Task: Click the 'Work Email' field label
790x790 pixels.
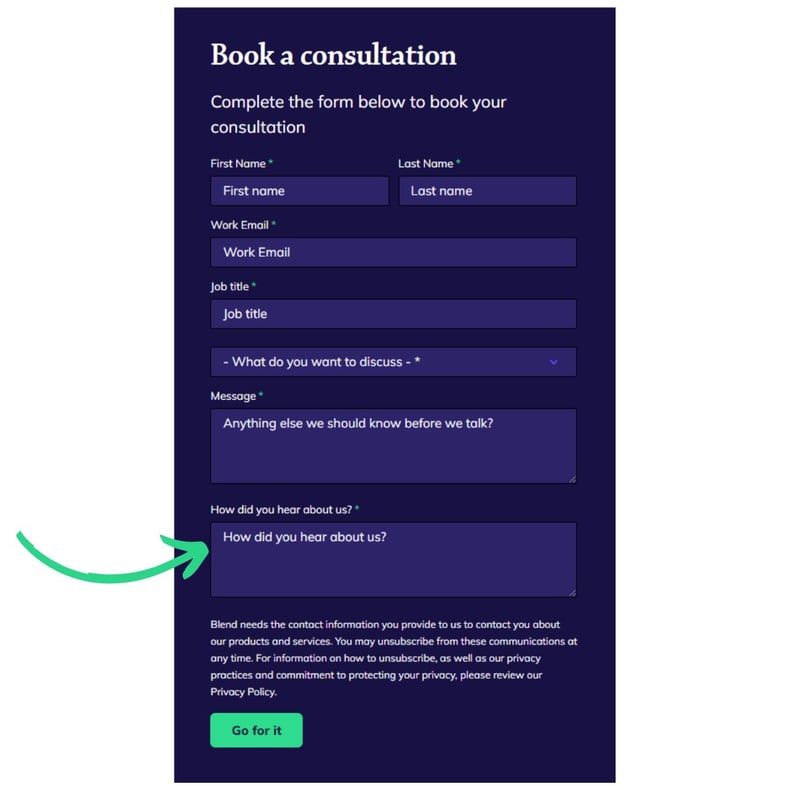Action: coord(239,225)
